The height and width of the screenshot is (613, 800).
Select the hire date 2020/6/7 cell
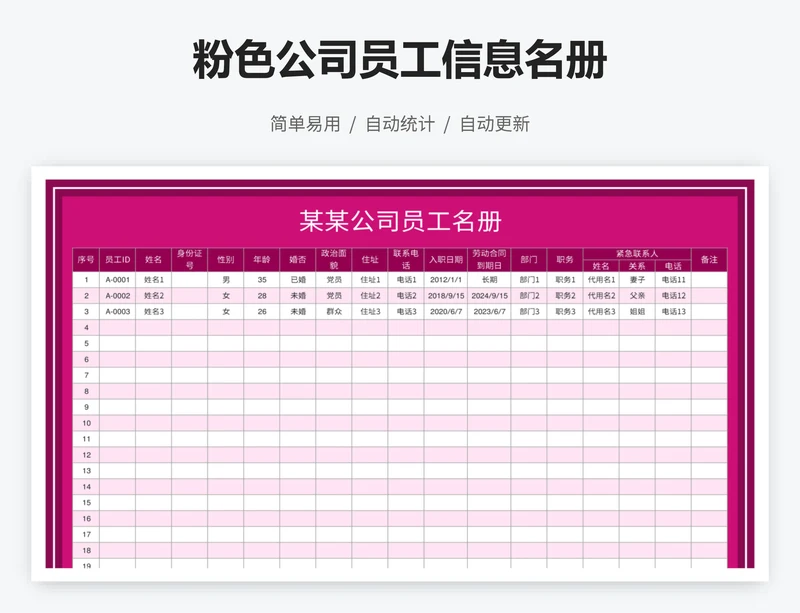445,311
